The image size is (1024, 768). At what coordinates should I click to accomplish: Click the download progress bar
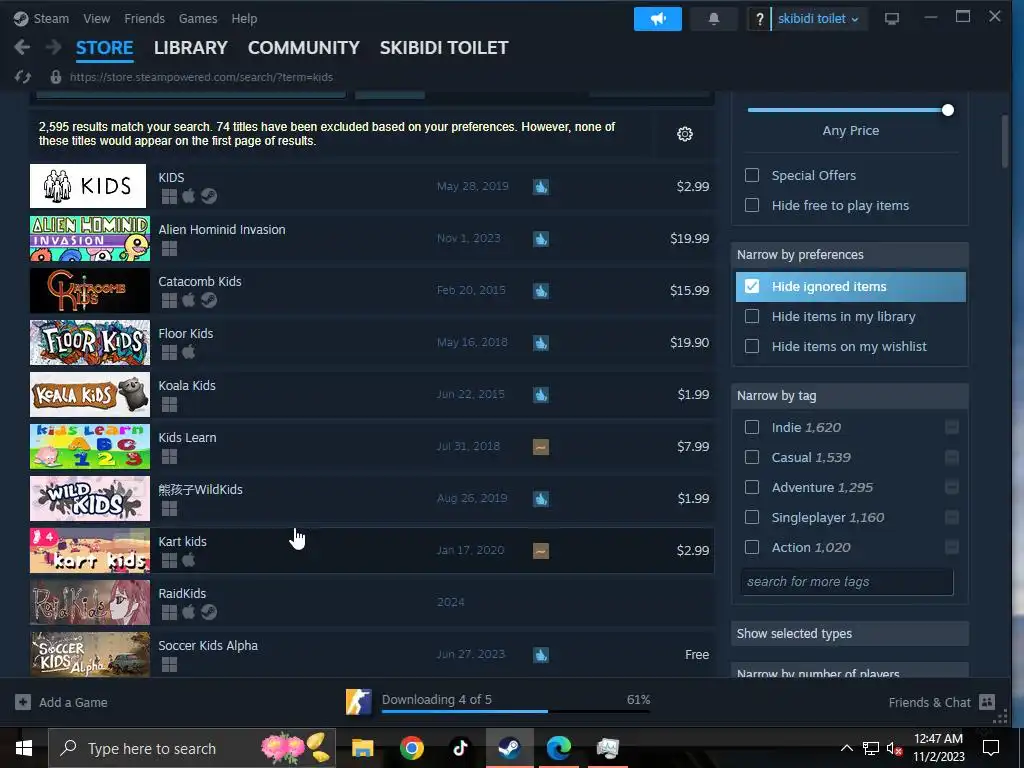[516, 711]
